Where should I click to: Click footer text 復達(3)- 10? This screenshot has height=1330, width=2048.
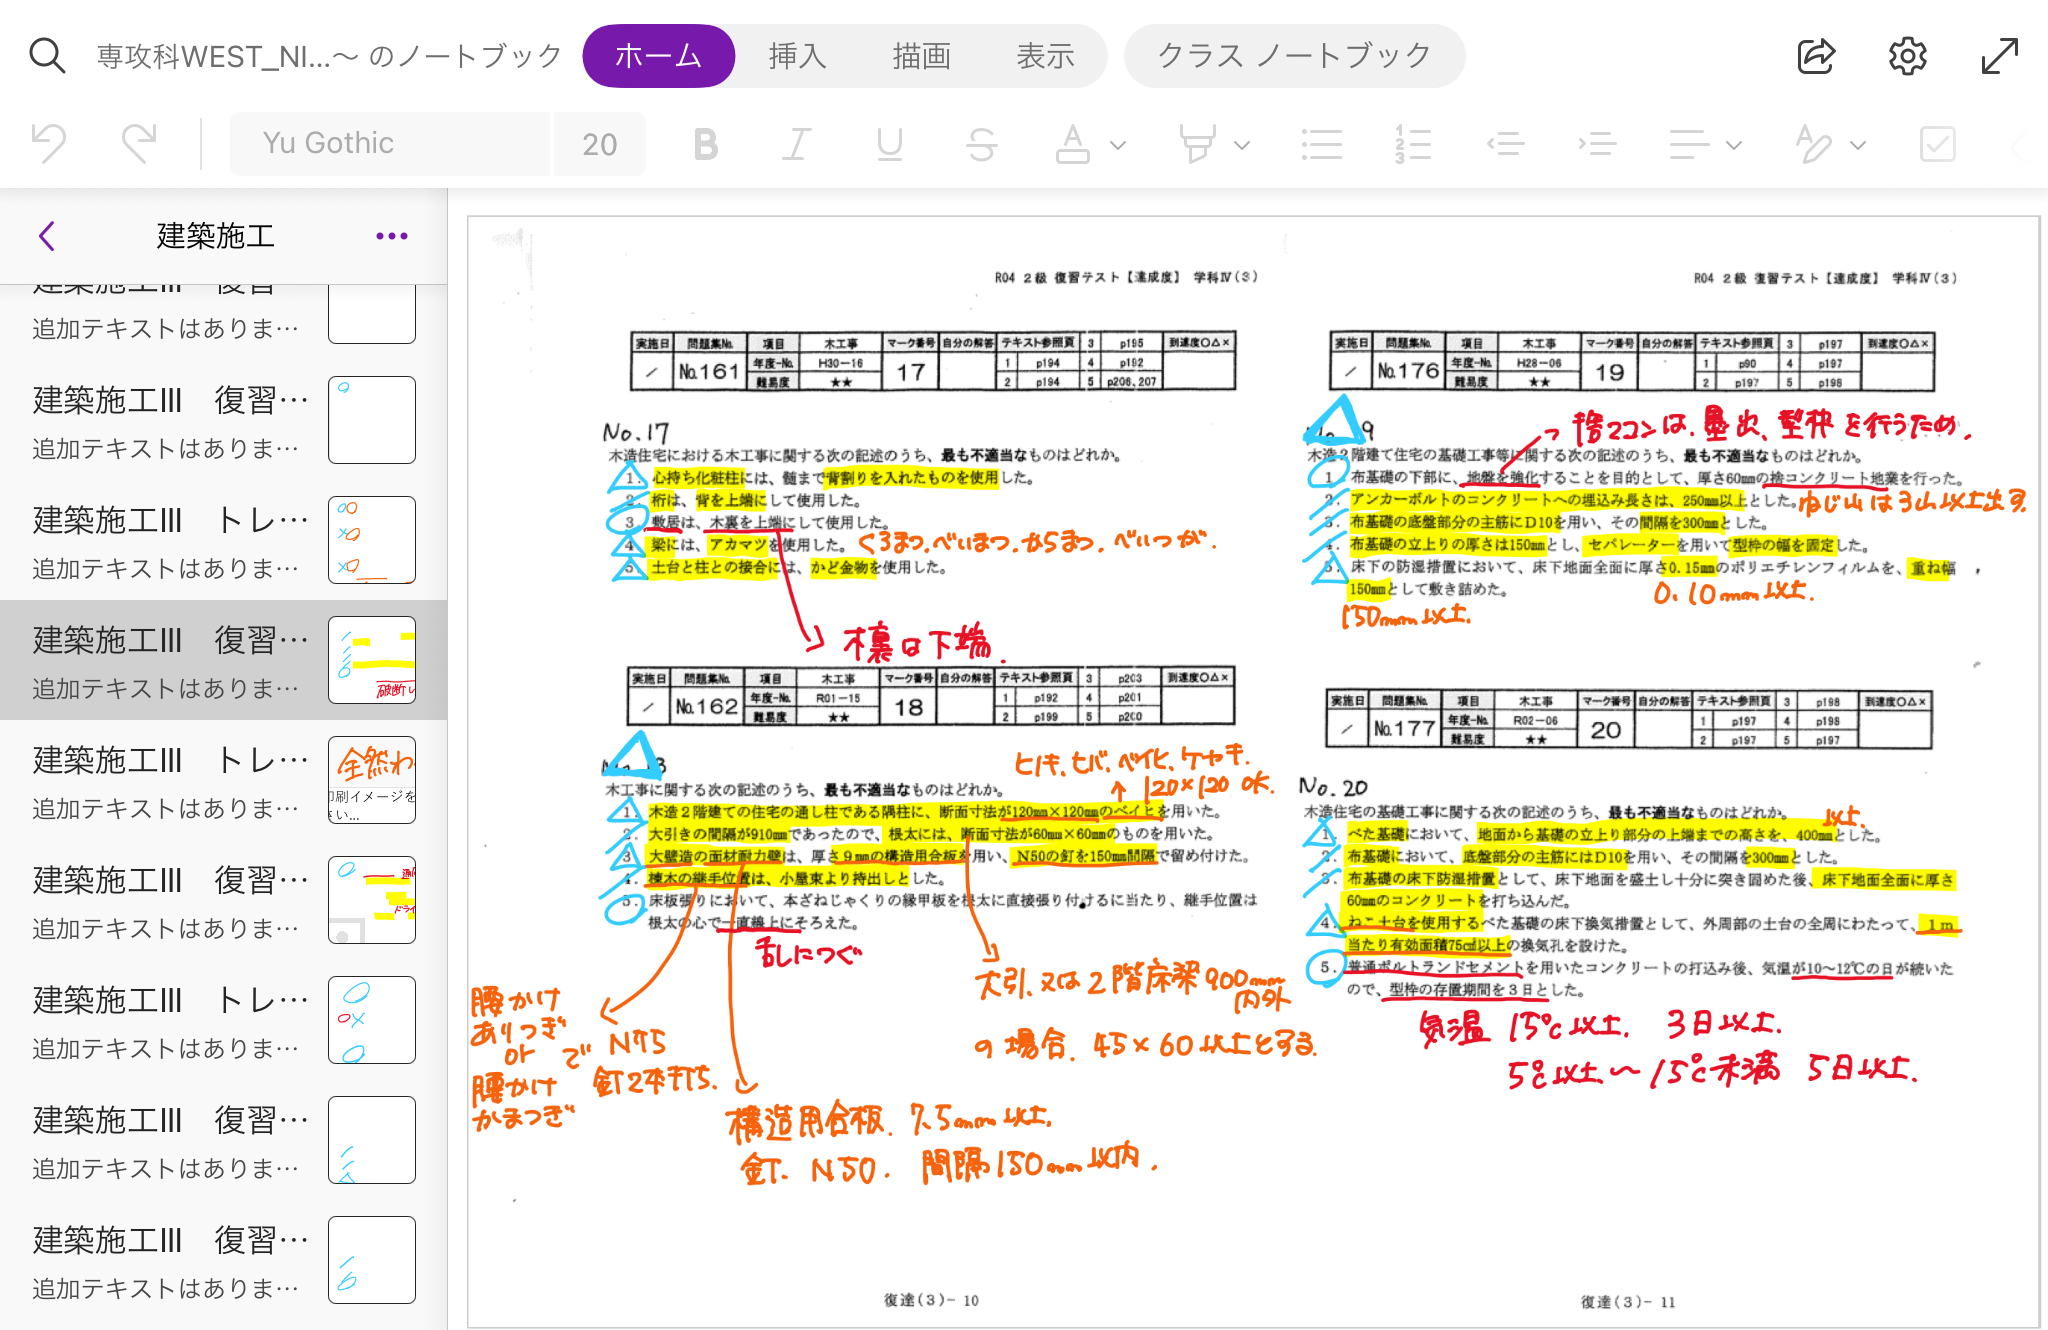click(931, 1300)
